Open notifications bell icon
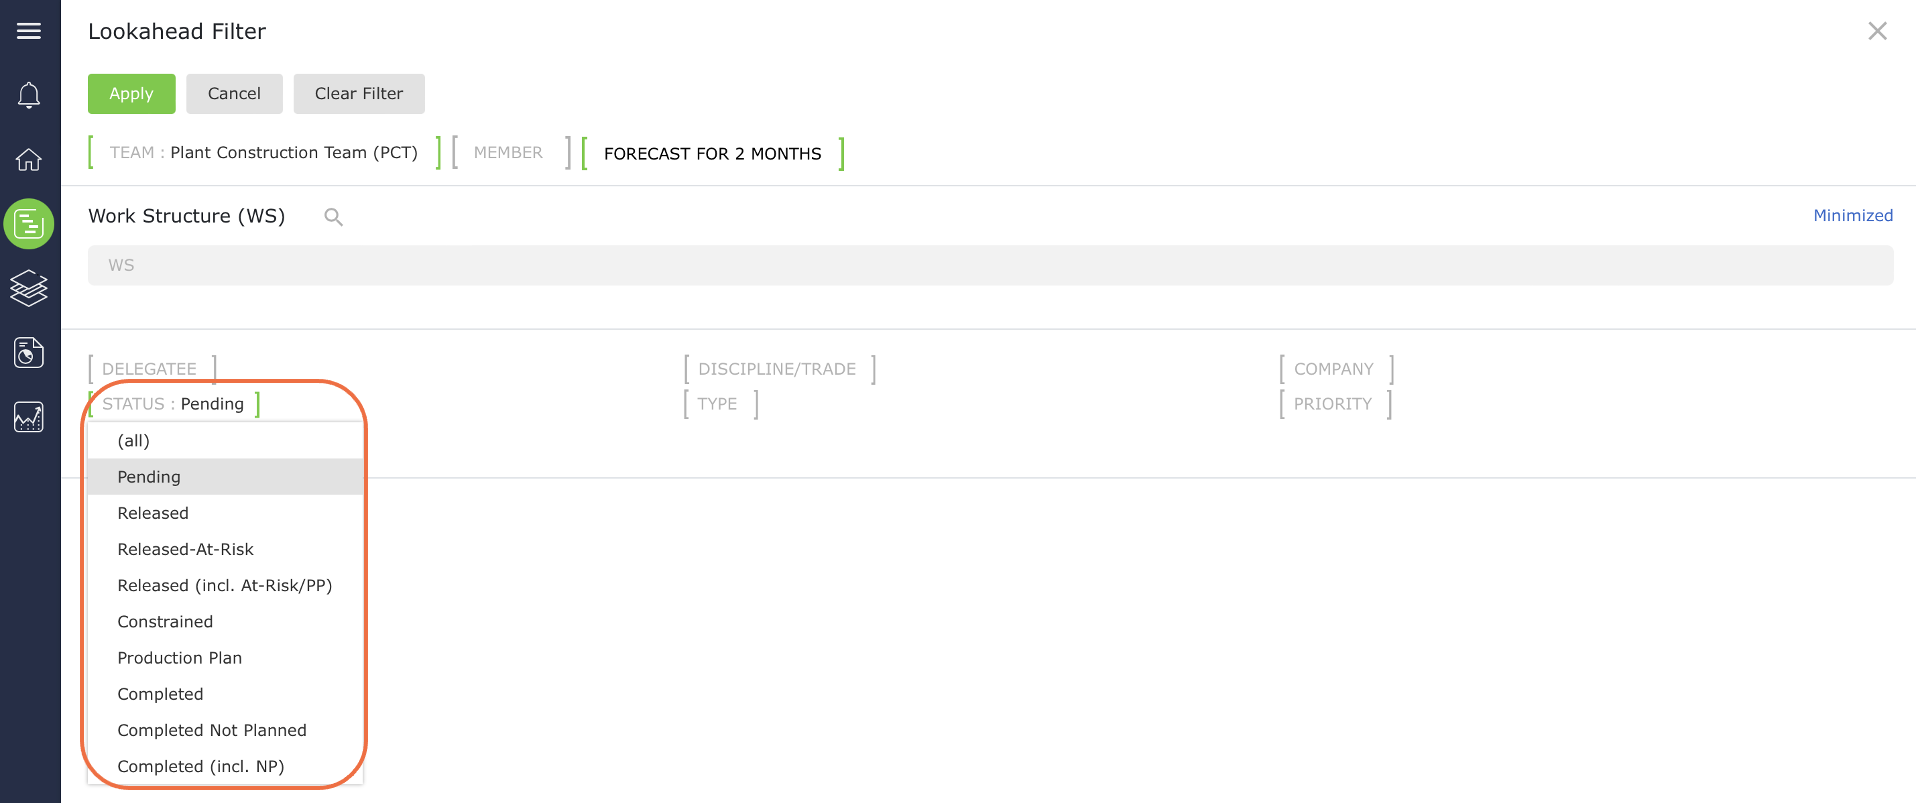 pyautogui.click(x=29, y=95)
